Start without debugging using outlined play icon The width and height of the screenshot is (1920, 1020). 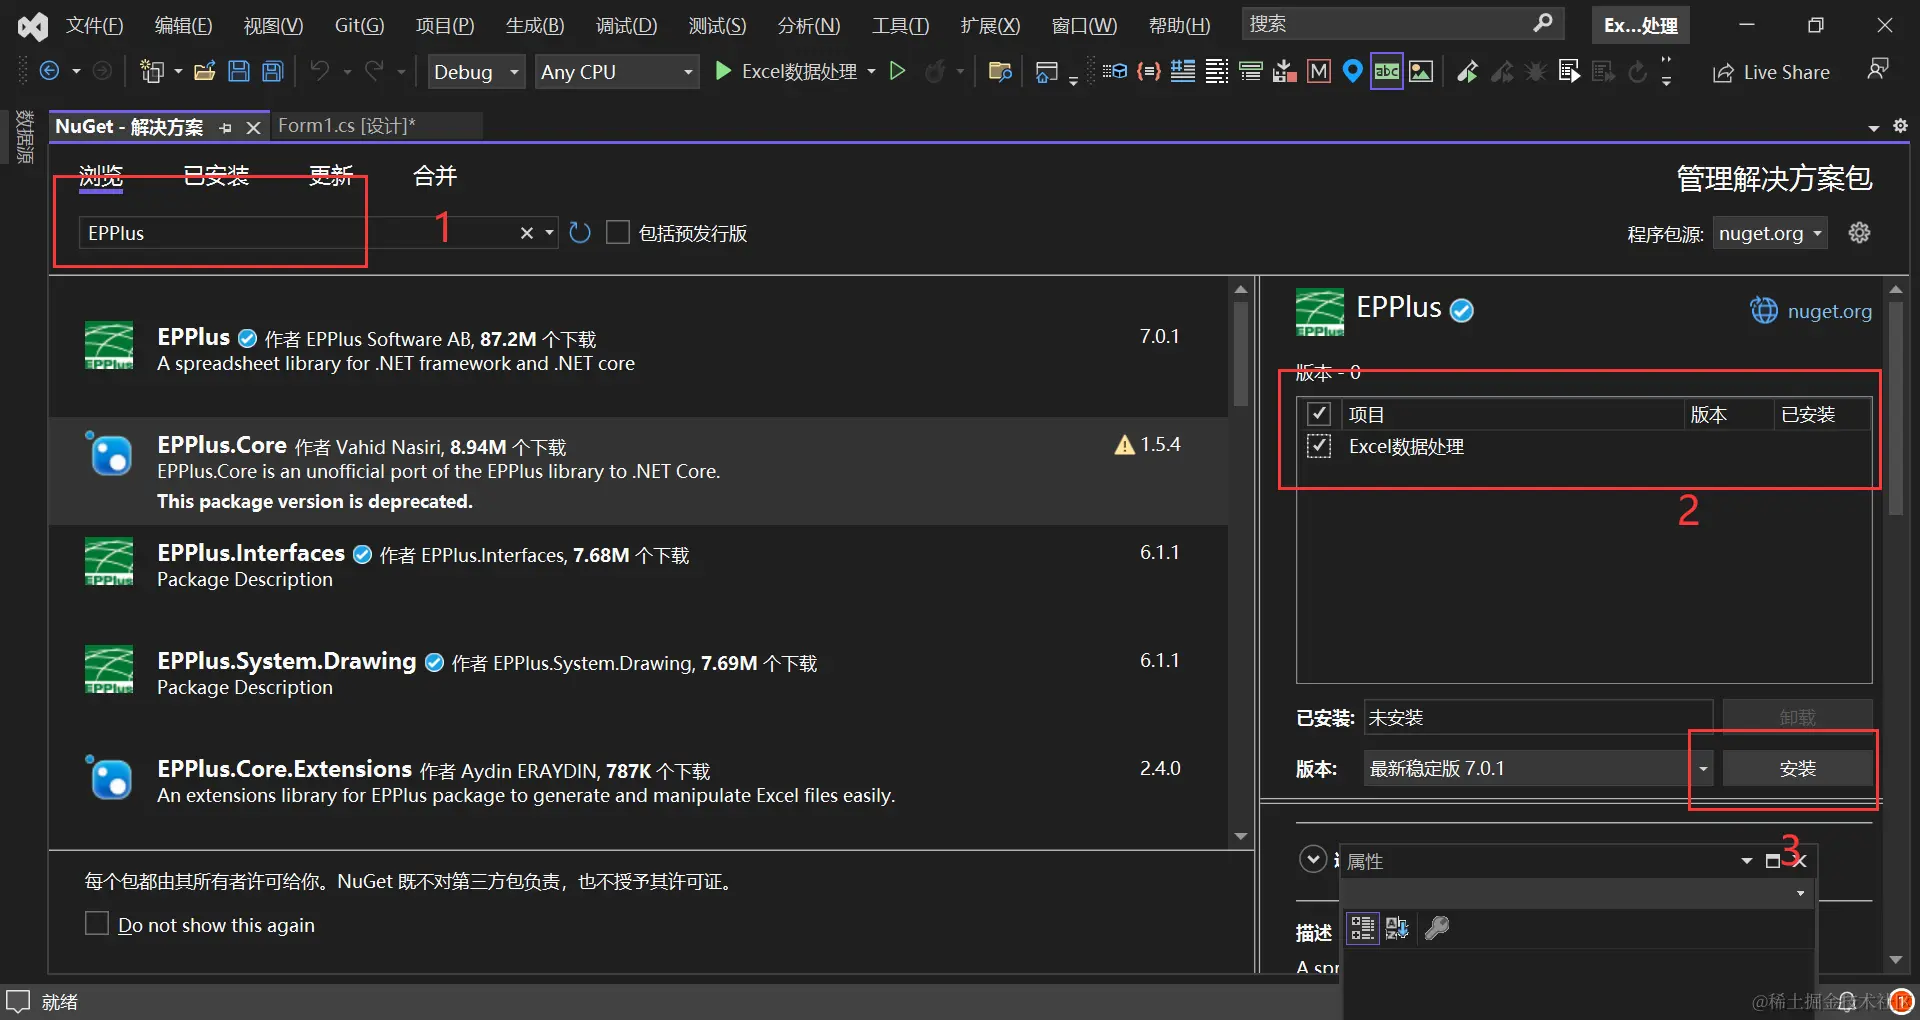click(x=898, y=71)
